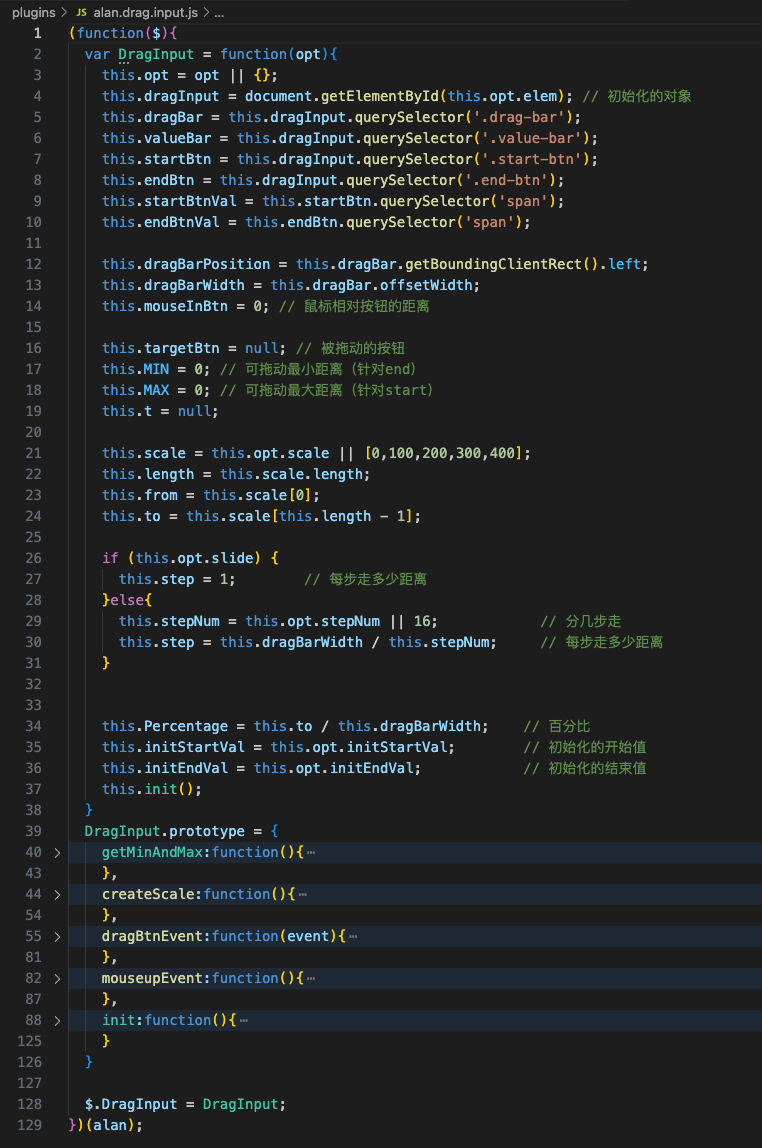Open the alan.drag.input.js breadcrumb item
The image size is (762, 1148).
[146, 13]
